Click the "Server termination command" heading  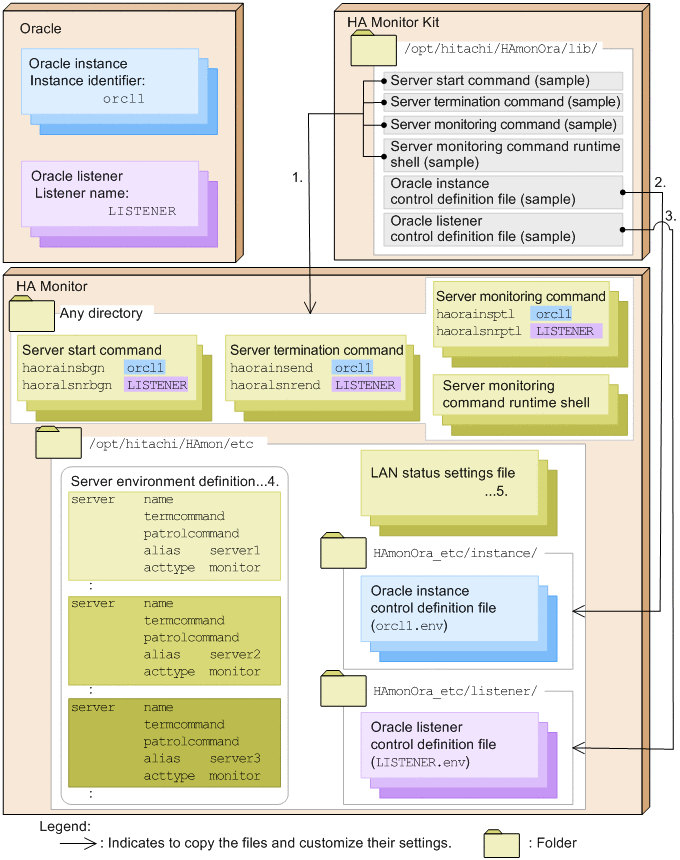point(316,350)
